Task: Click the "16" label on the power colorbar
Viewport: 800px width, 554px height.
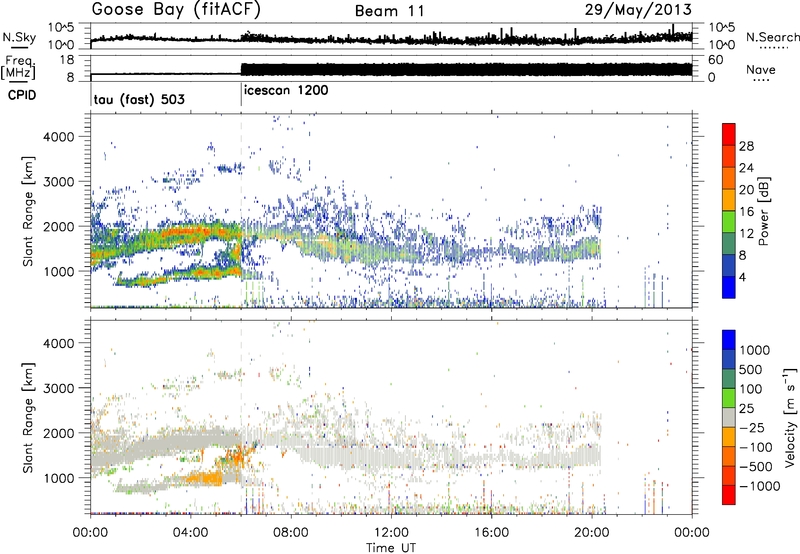Action: 746,211
